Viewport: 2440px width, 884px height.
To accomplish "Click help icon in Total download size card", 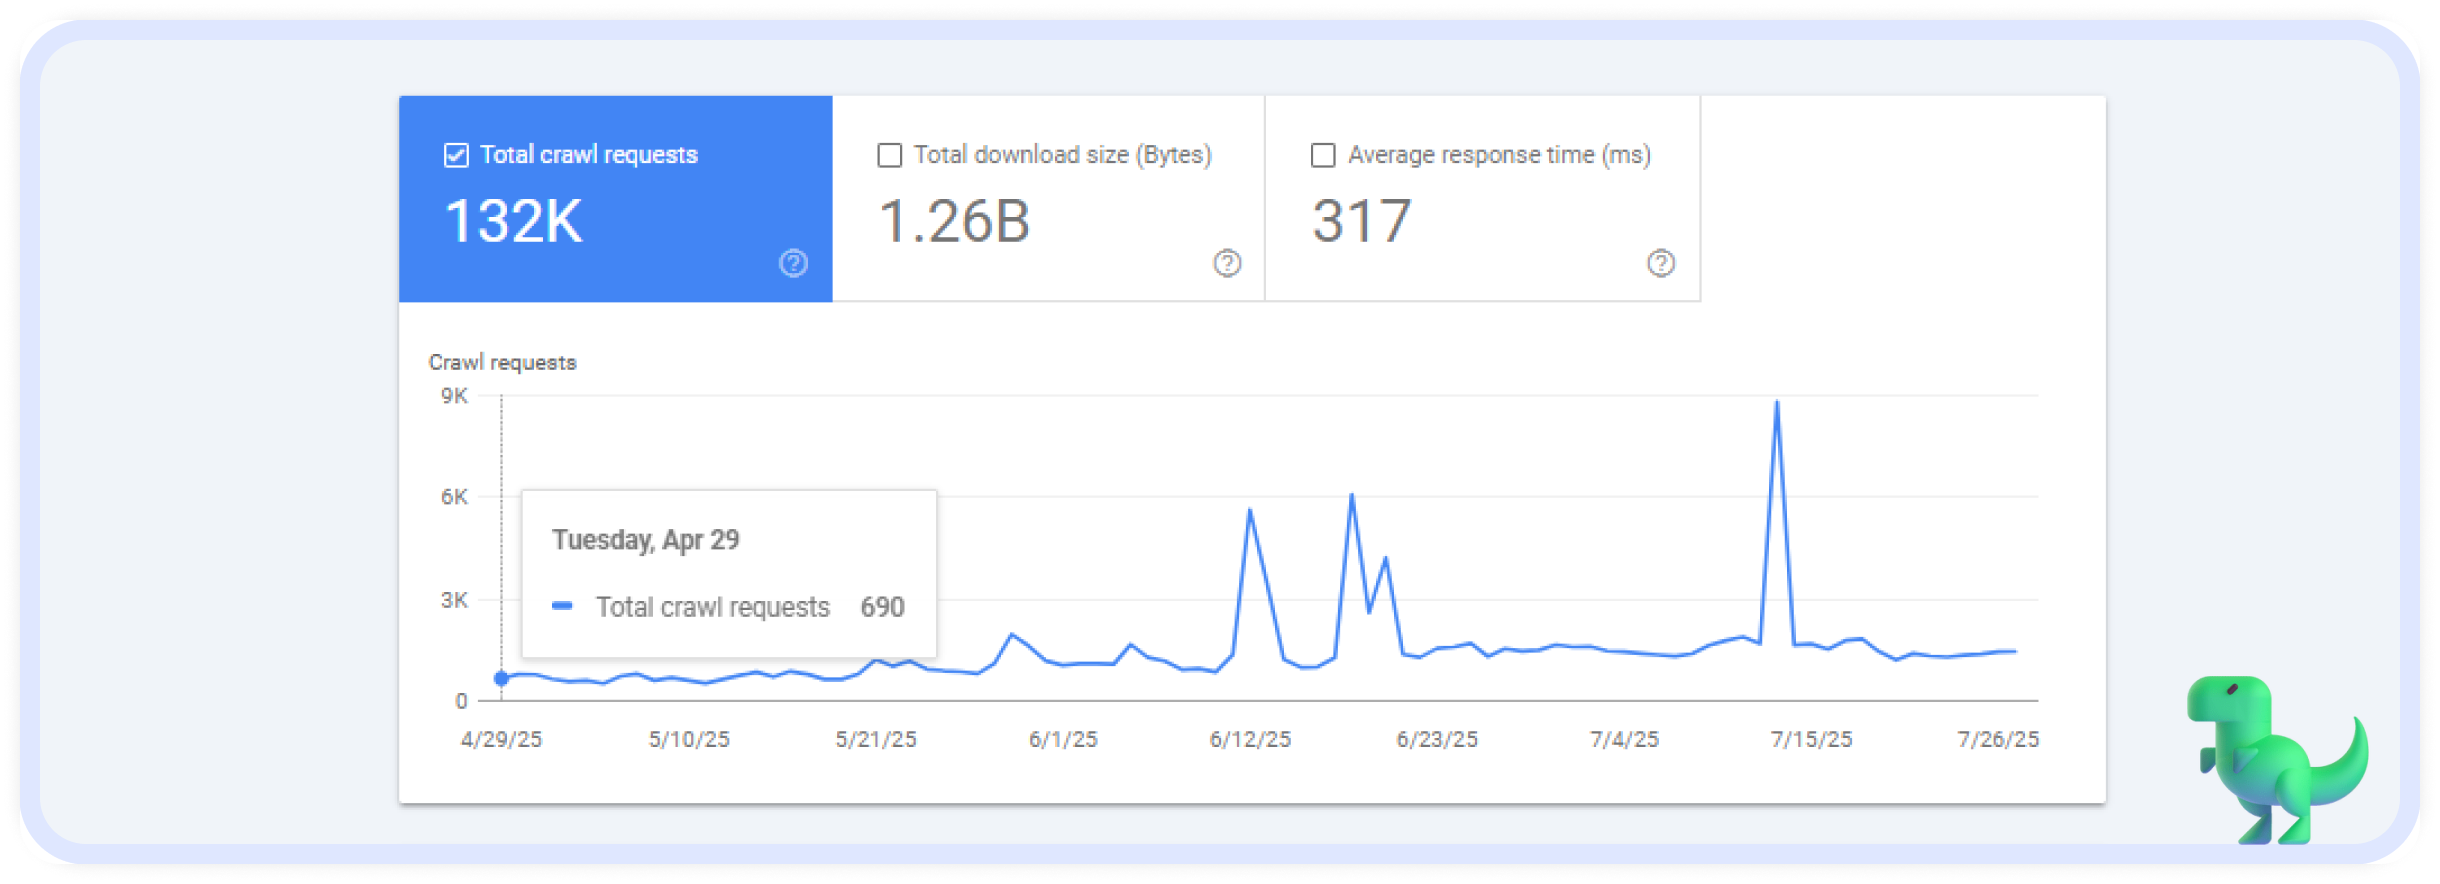I will click(1227, 263).
